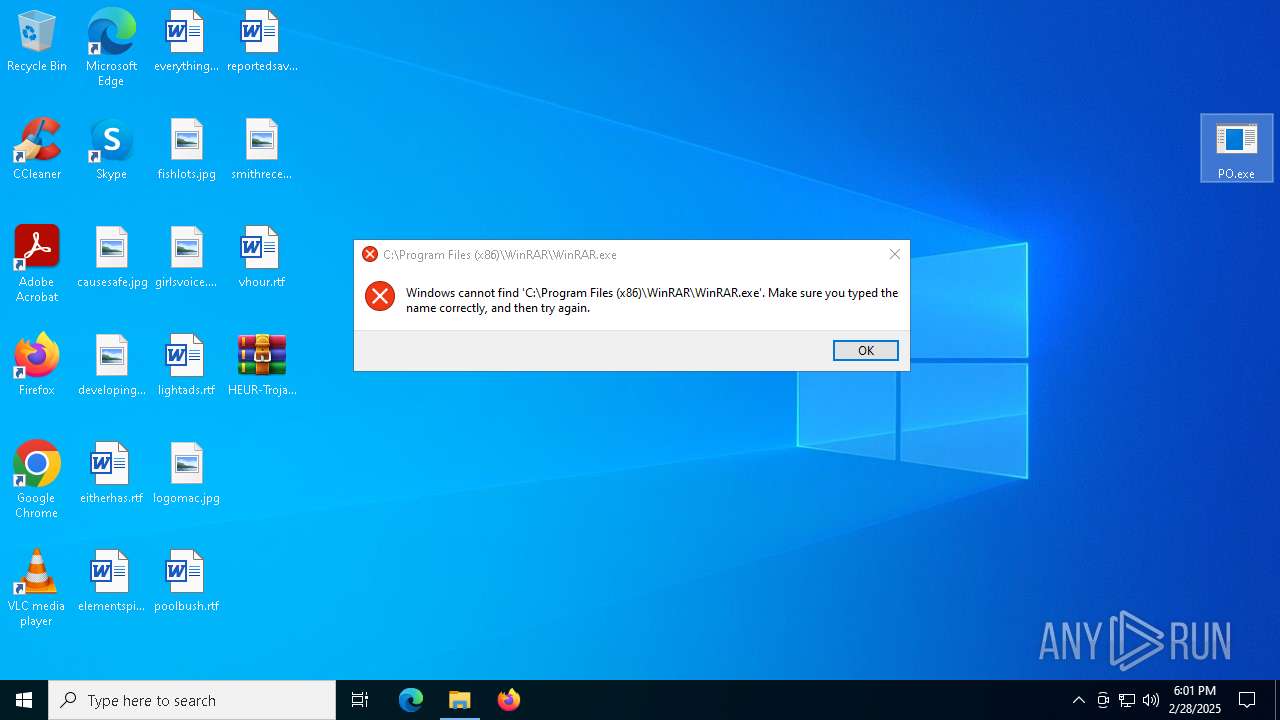1280x720 pixels.
Task: Open Microsoft Edge from the taskbar
Action: (x=411, y=700)
